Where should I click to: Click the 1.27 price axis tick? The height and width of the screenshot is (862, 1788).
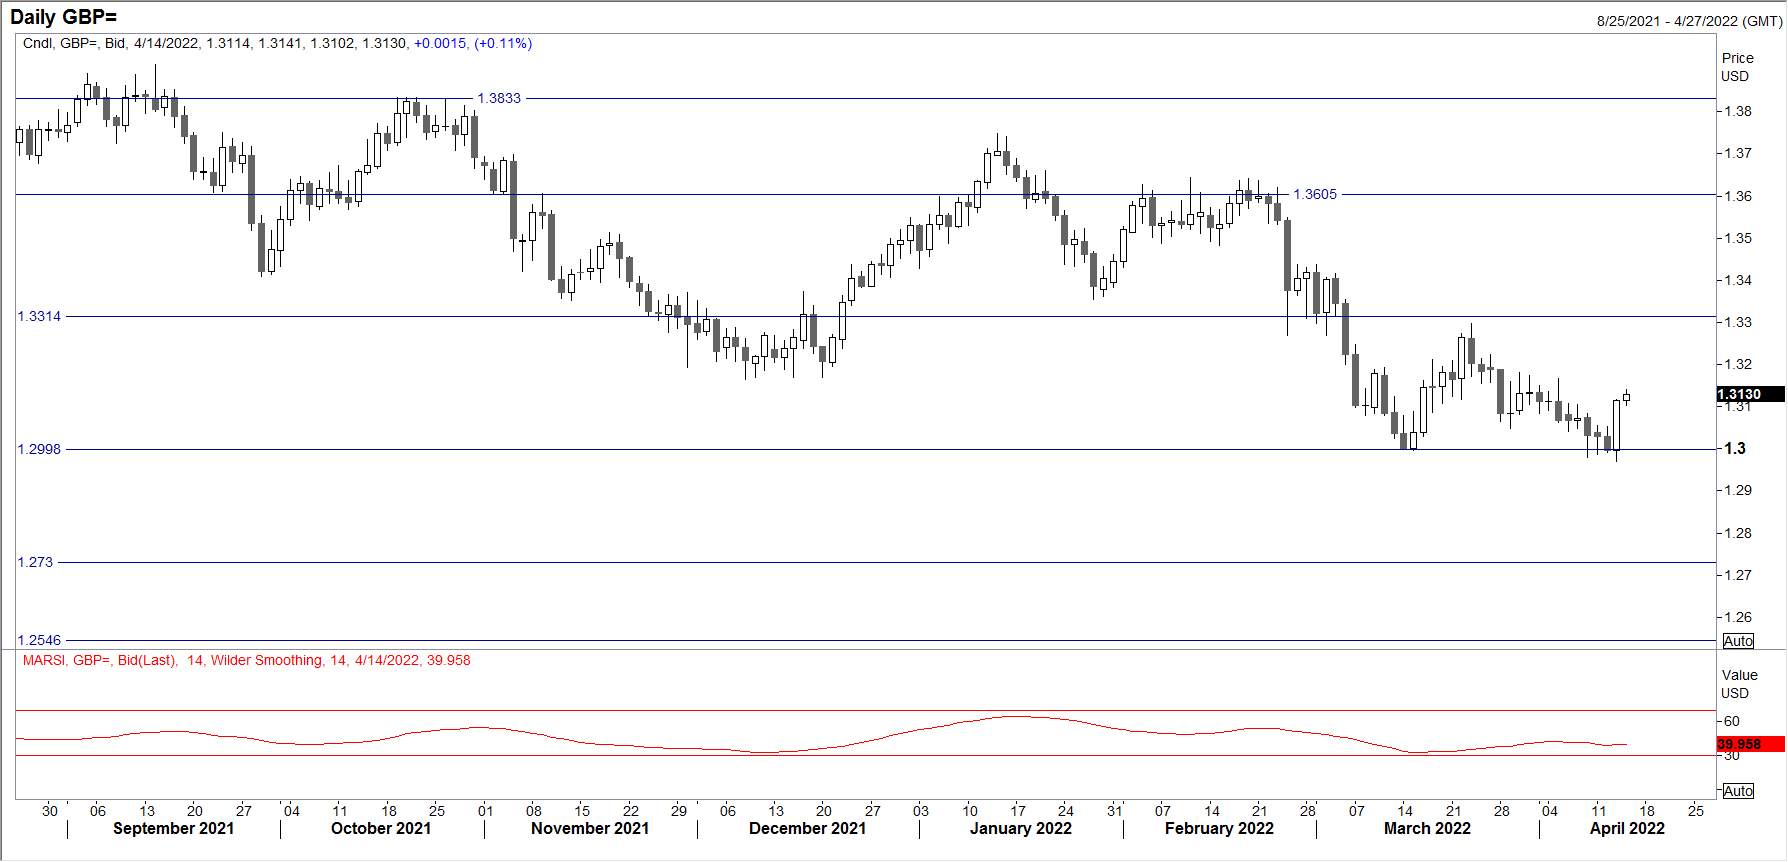[1738, 575]
